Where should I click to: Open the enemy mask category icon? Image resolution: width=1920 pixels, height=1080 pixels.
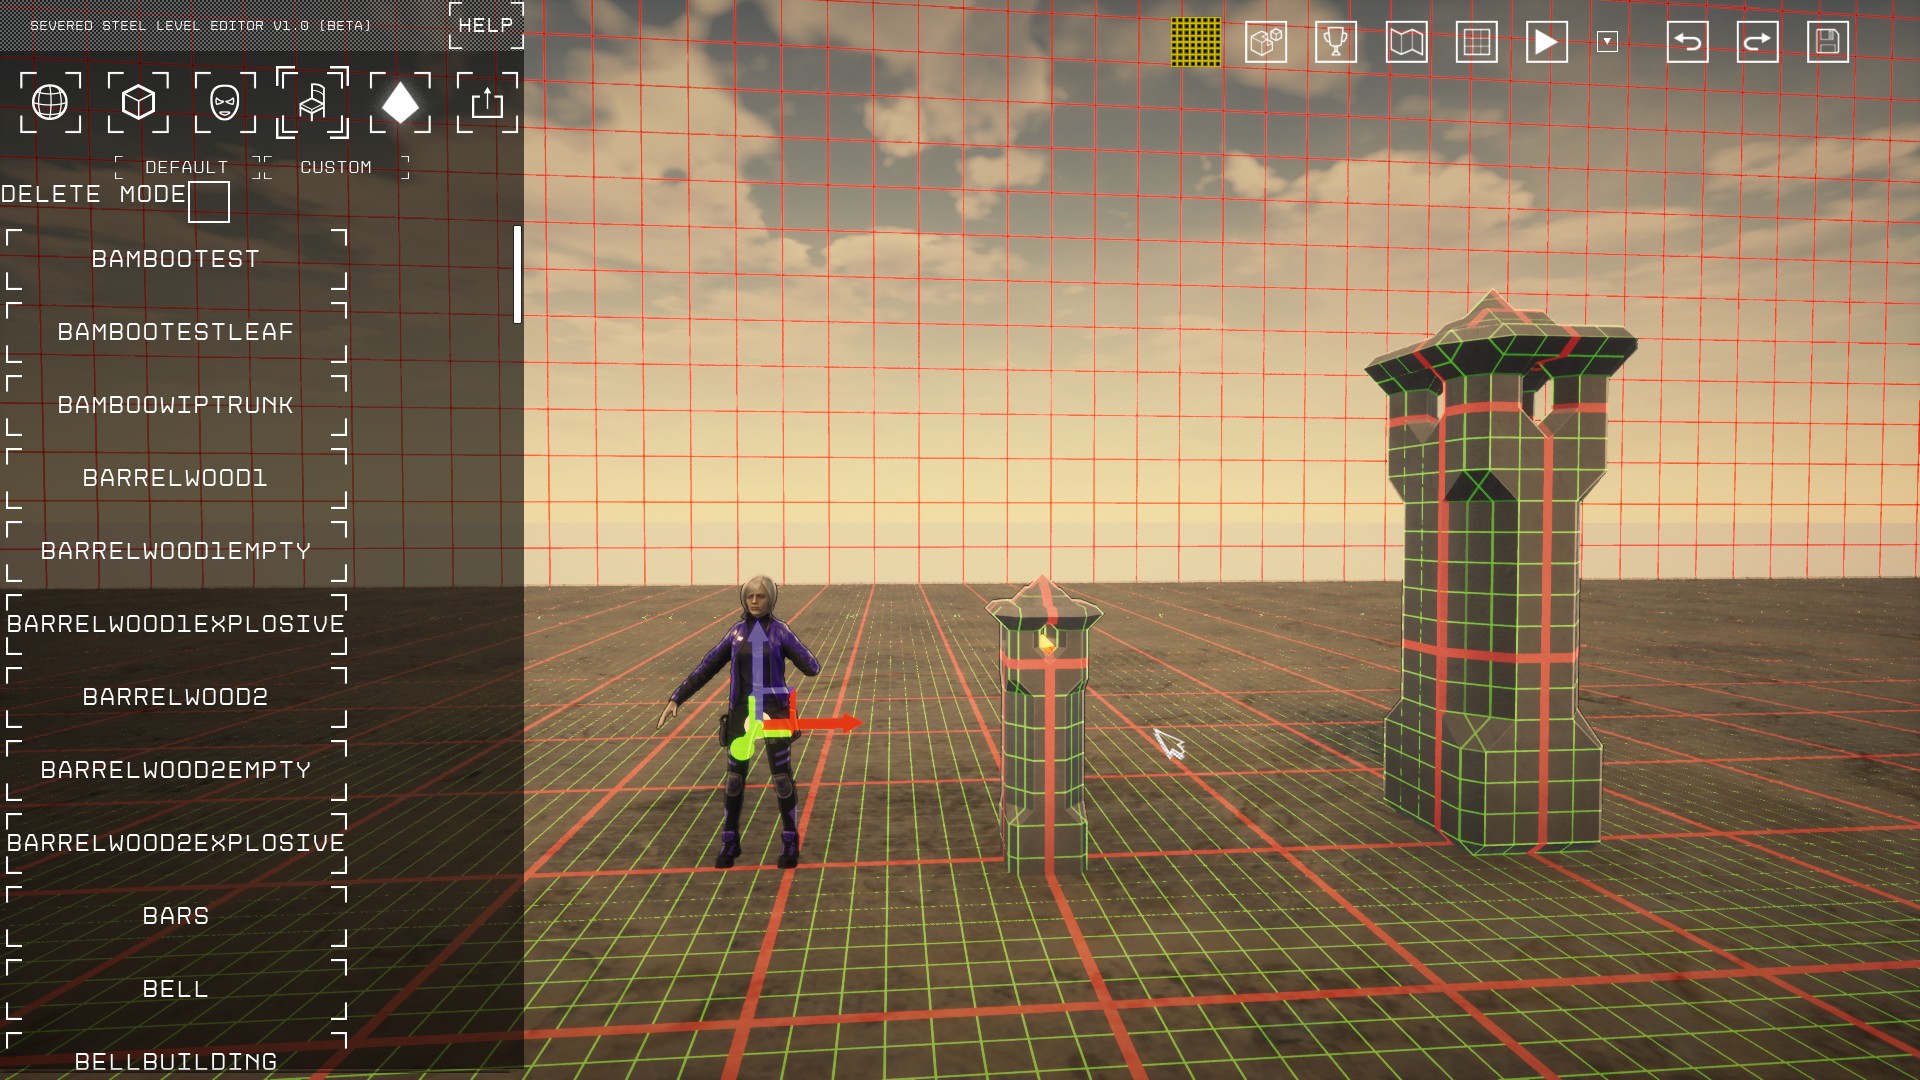[x=225, y=102]
